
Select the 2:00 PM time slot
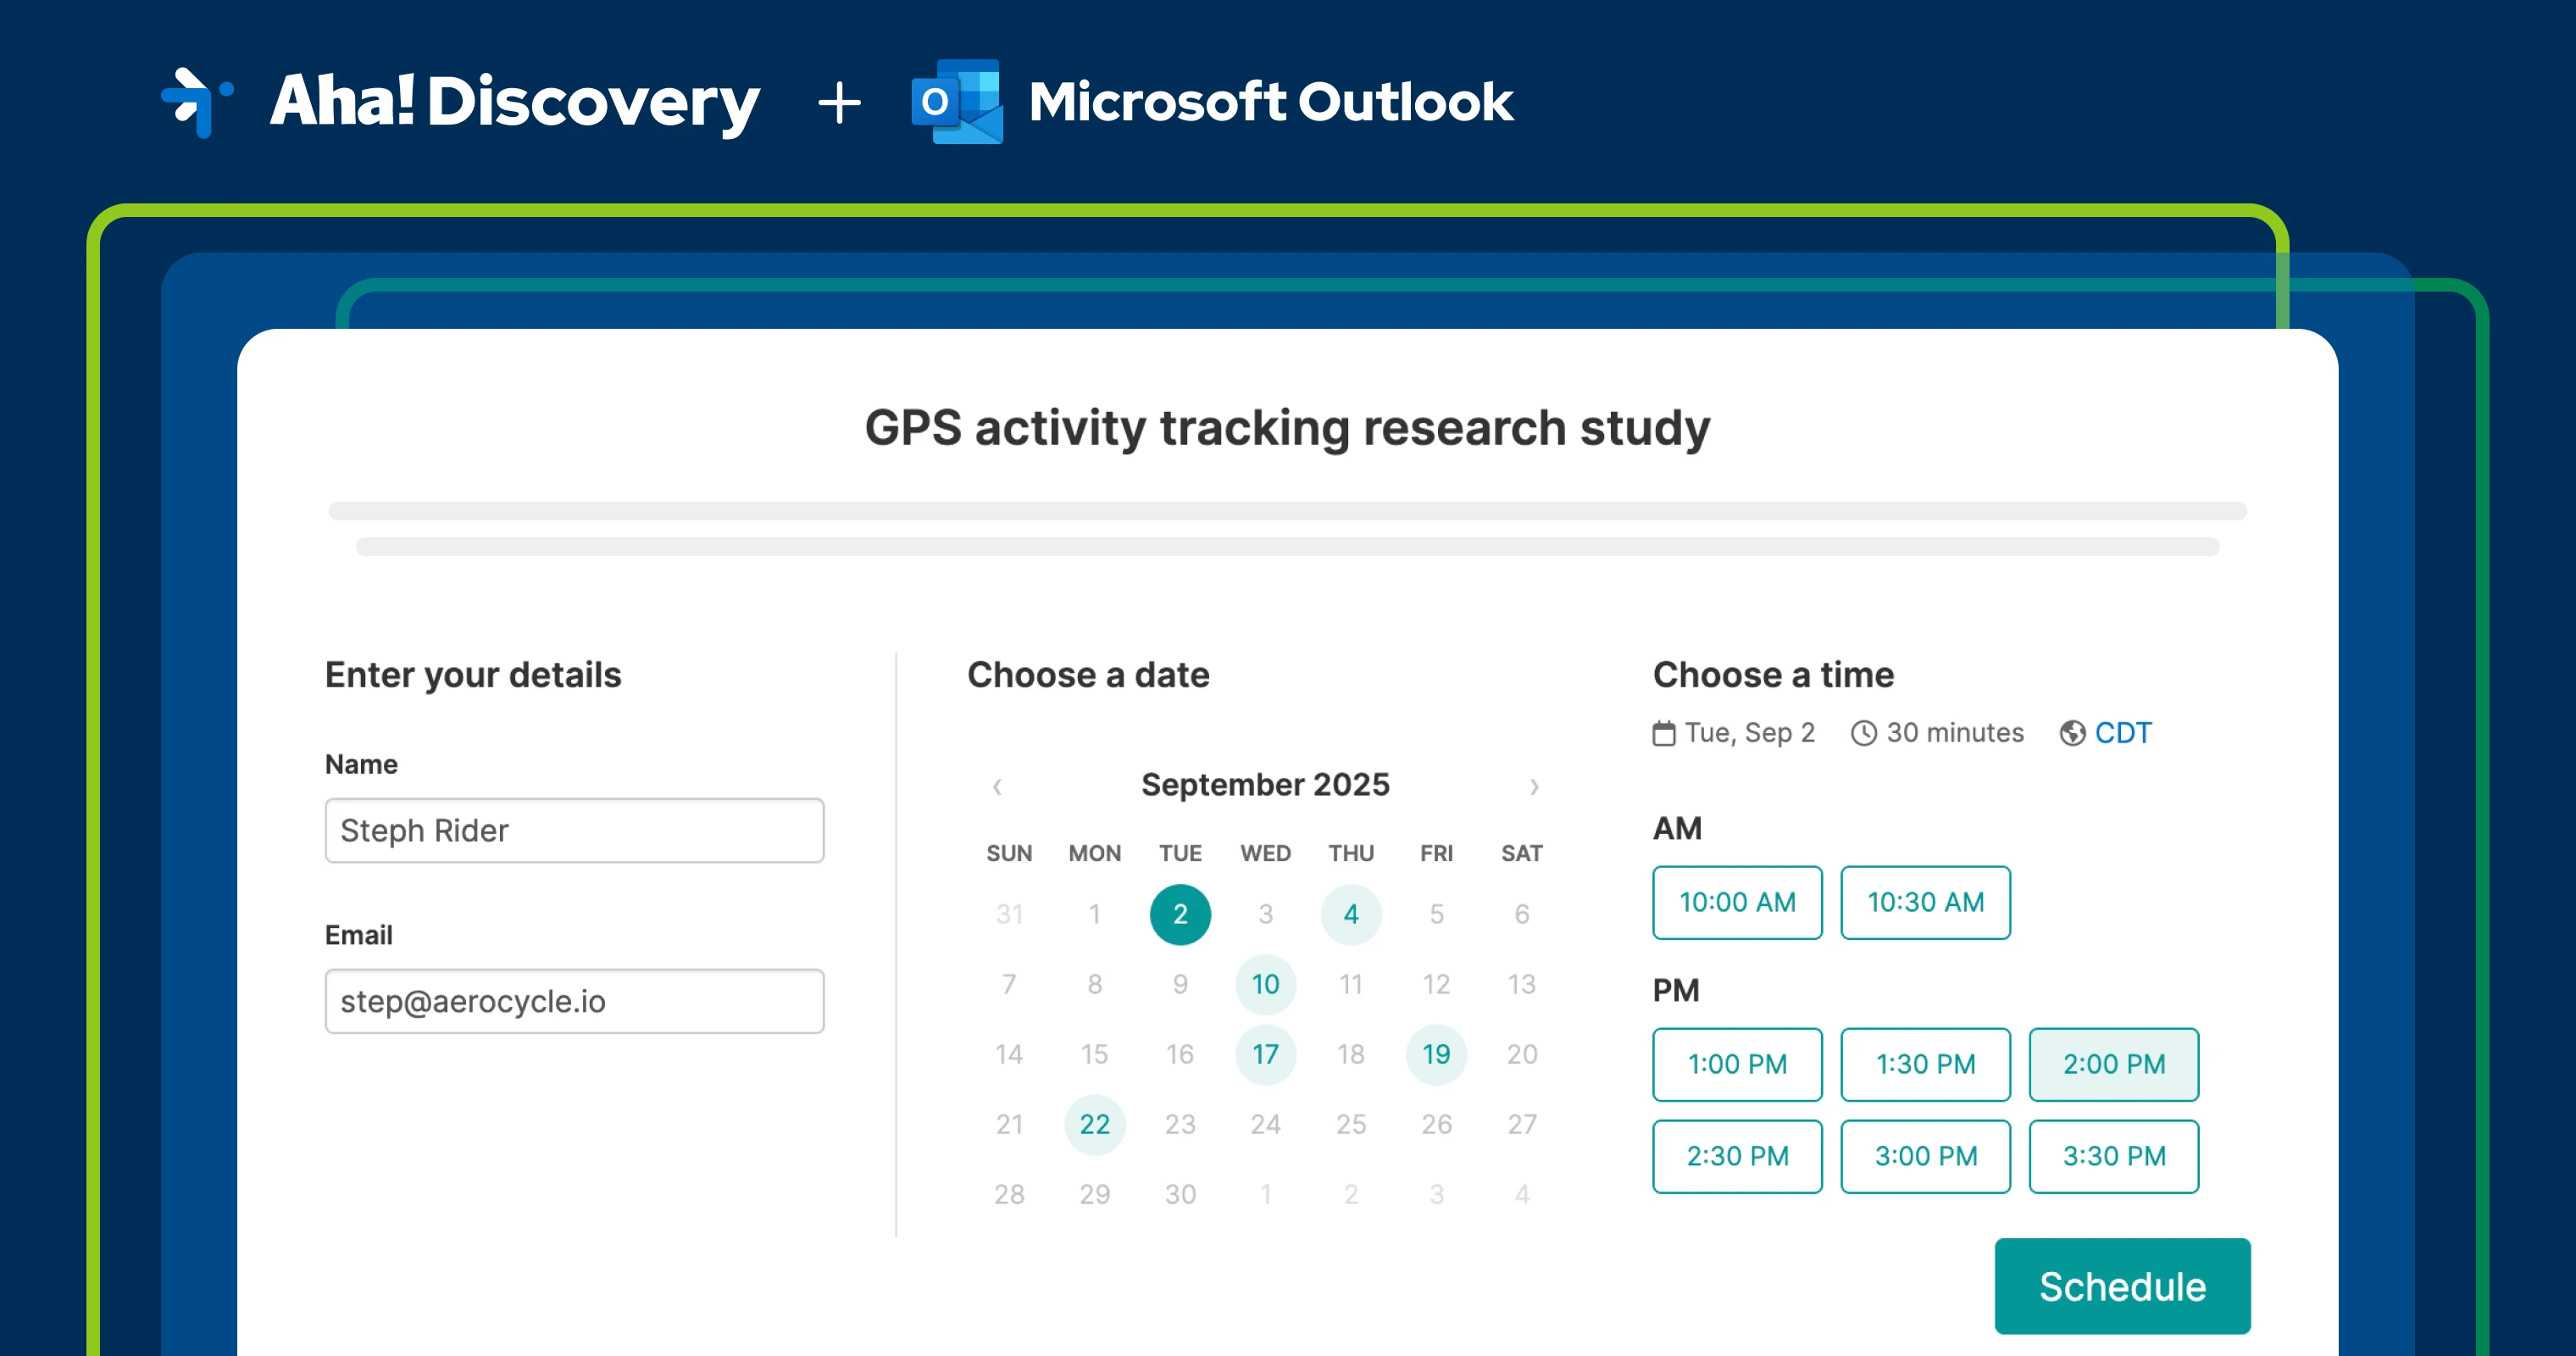click(x=2113, y=1064)
